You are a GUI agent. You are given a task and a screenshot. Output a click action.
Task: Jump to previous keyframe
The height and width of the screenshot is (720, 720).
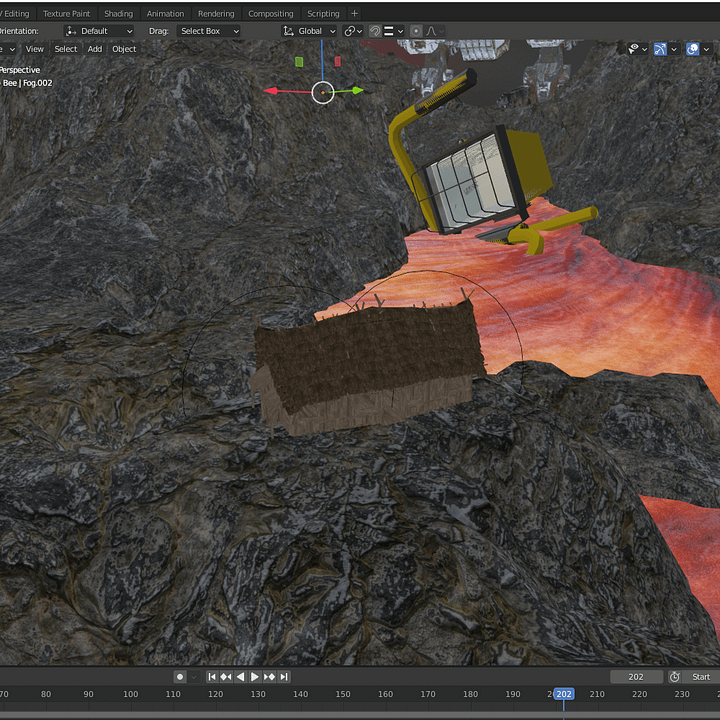click(x=226, y=676)
